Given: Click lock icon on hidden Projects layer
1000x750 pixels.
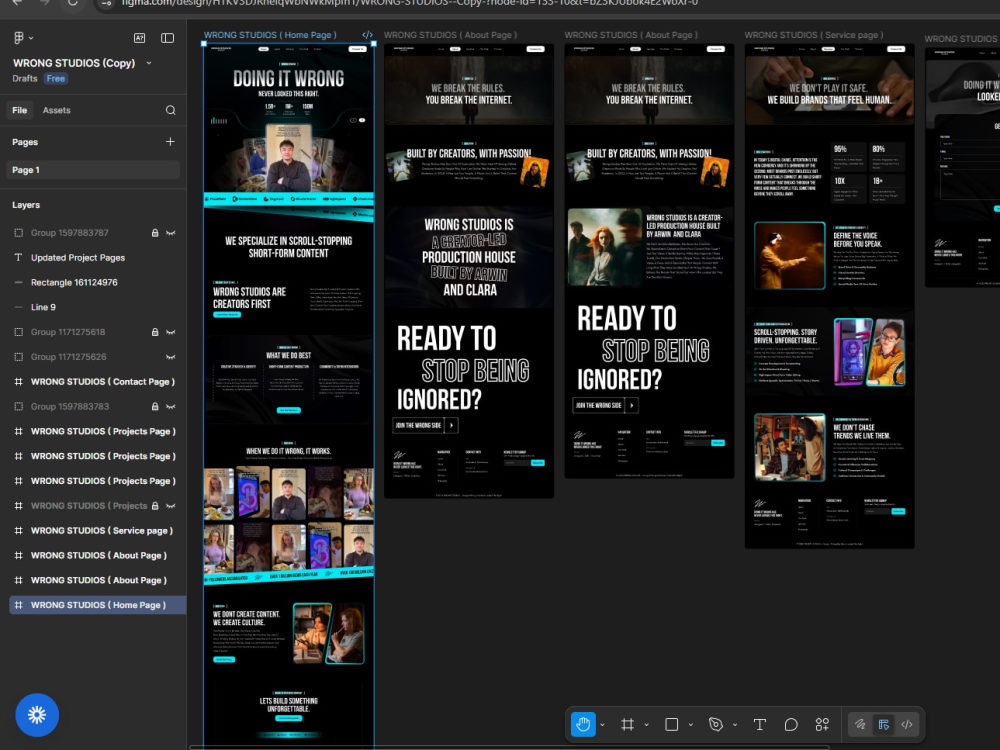Looking at the screenshot, I should (154, 506).
